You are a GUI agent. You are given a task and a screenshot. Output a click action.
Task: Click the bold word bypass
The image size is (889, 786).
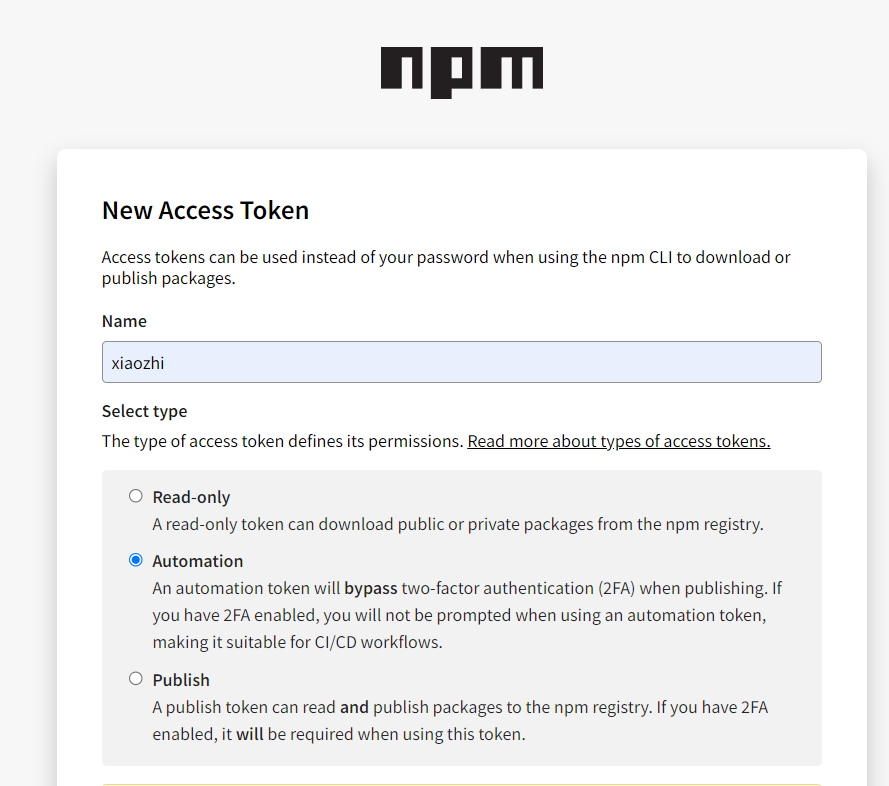coord(371,588)
